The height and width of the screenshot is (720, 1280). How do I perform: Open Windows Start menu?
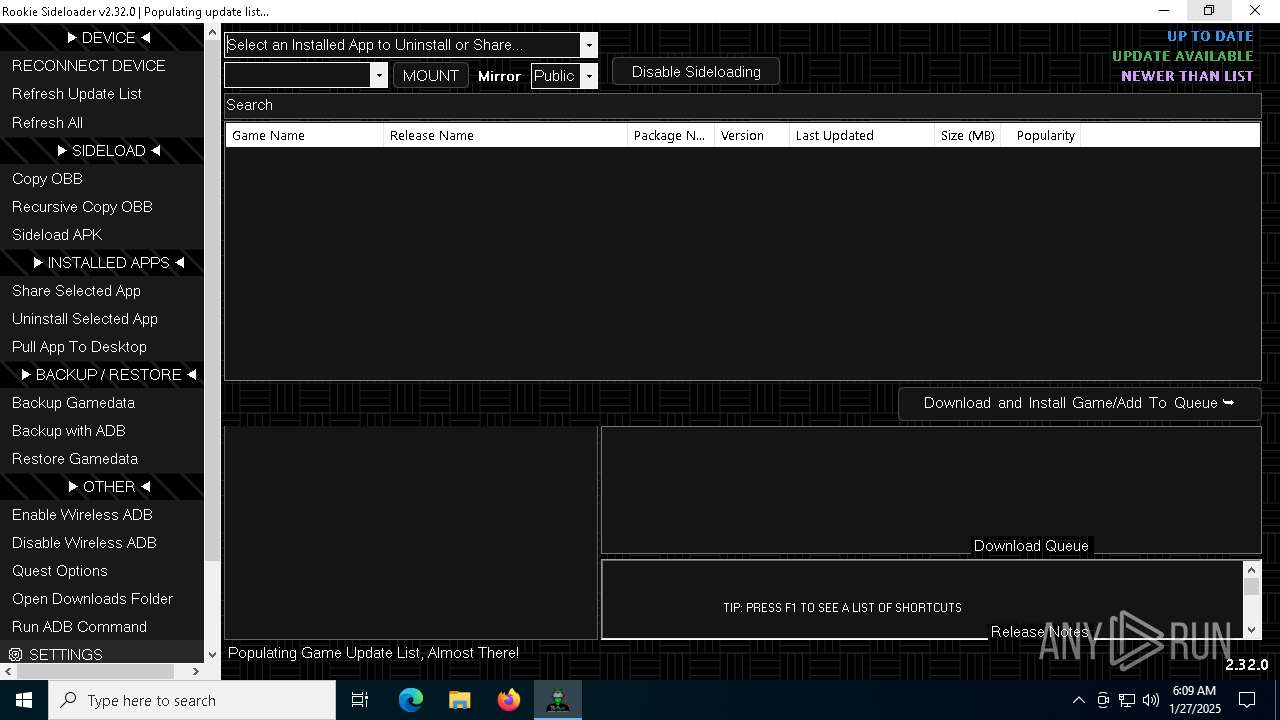[24, 700]
